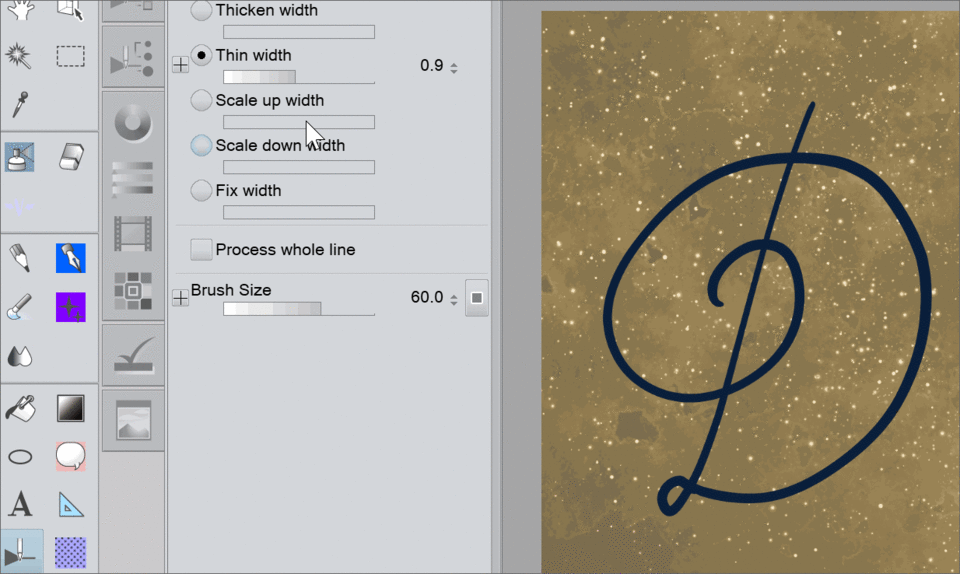The height and width of the screenshot is (574, 960).
Task: Select the purple dotted tone pattern tool
Action: (70, 553)
